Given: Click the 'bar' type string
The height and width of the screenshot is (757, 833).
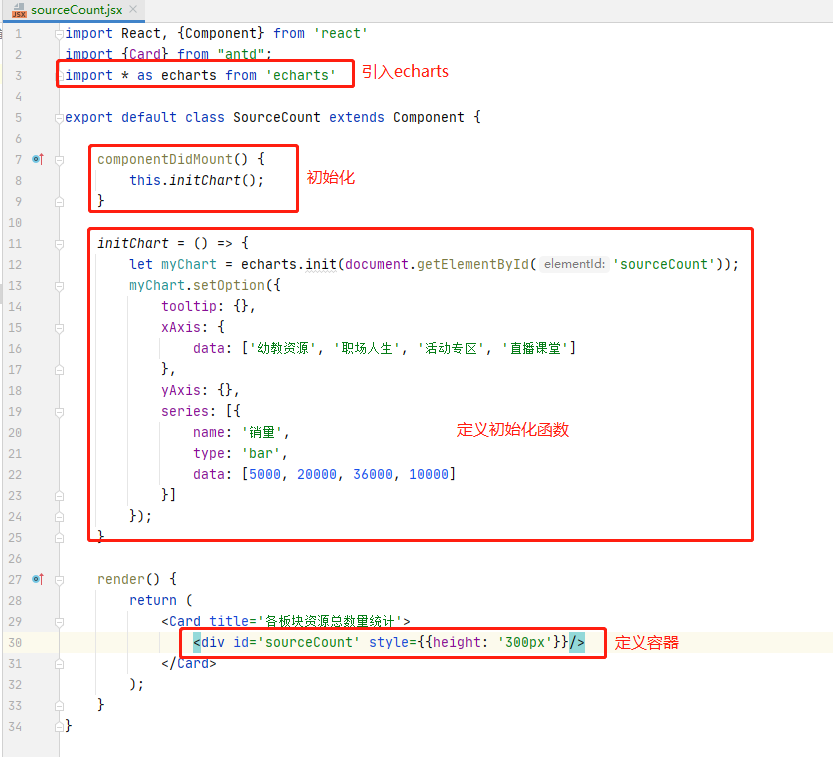Looking at the screenshot, I should pyautogui.click(x=261, y=454).
